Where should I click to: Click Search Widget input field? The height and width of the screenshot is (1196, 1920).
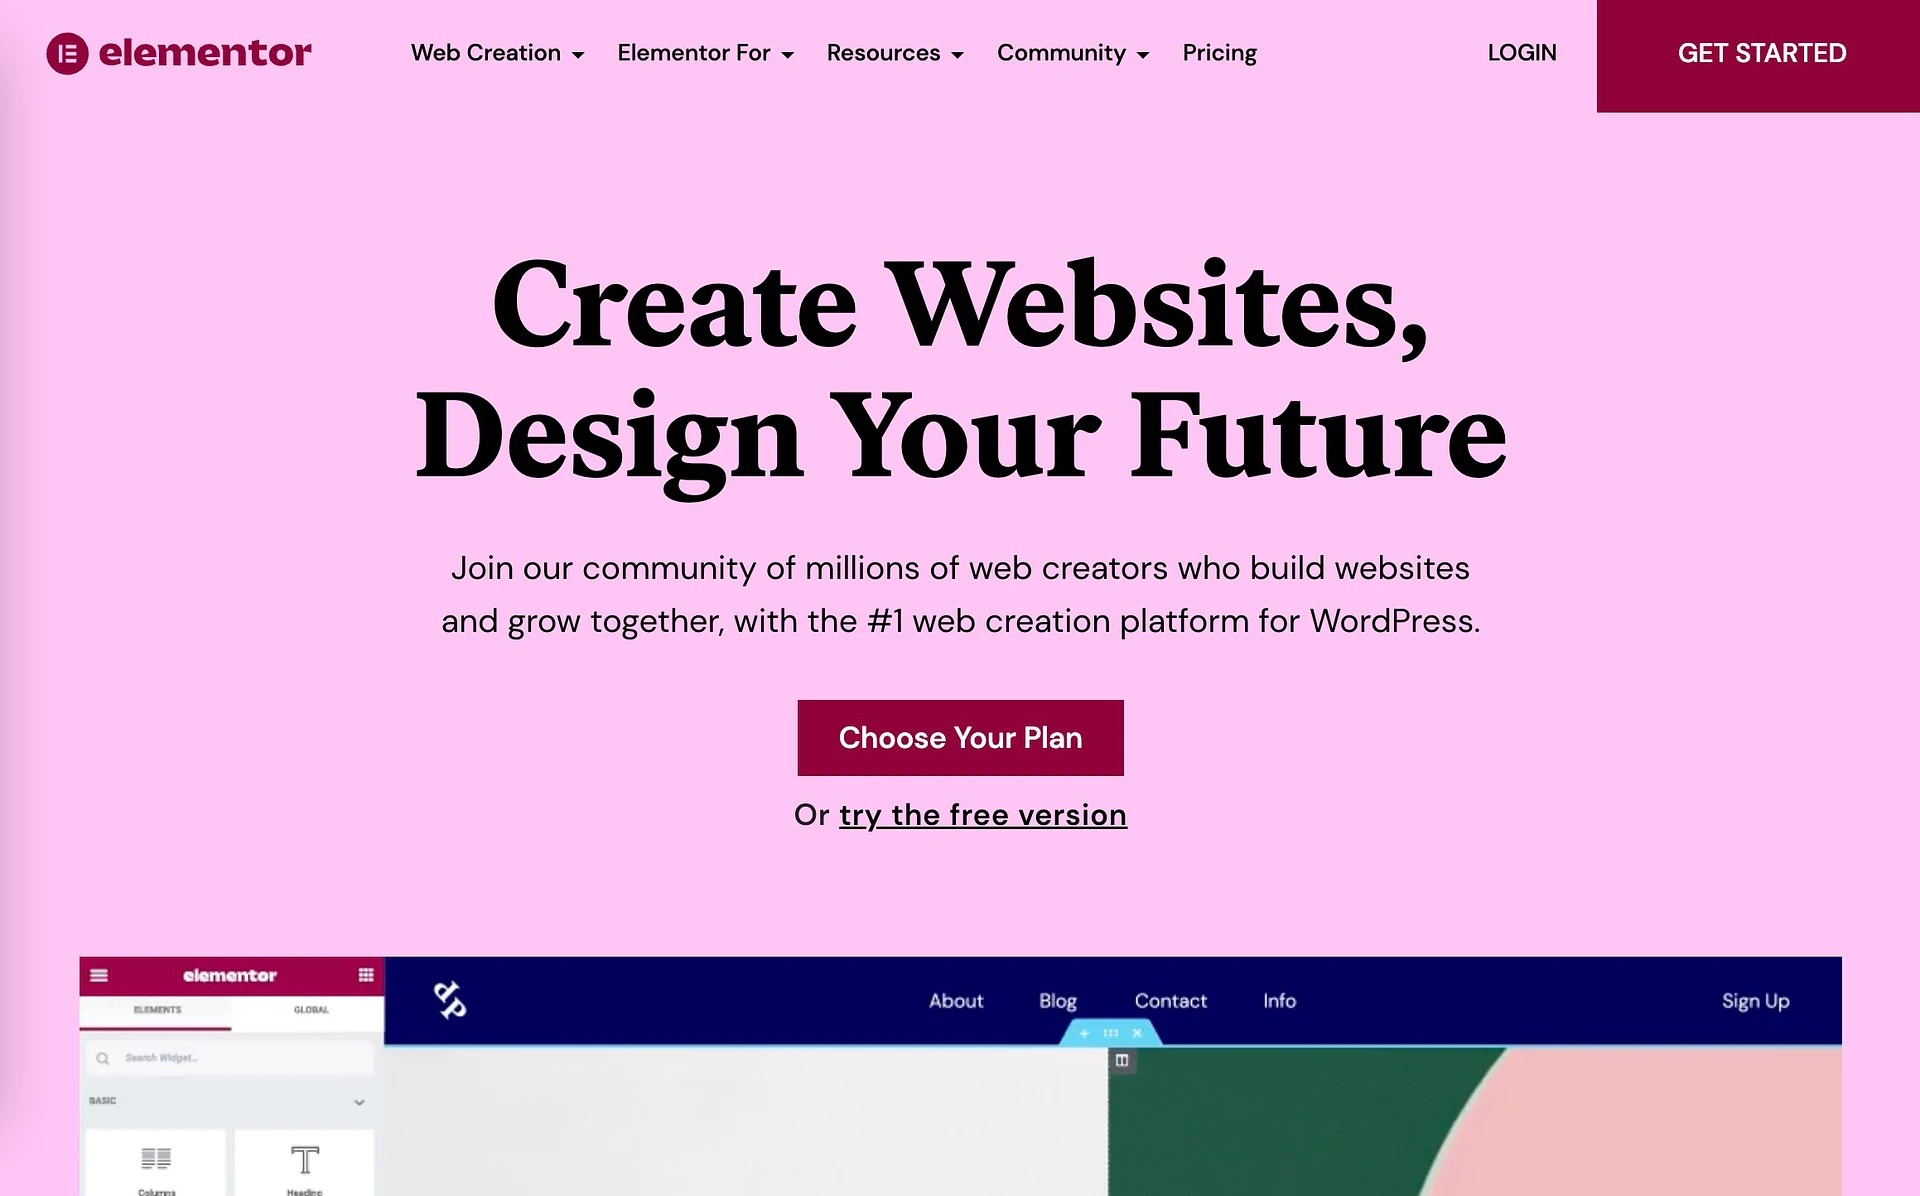[x=230, y=1057]
